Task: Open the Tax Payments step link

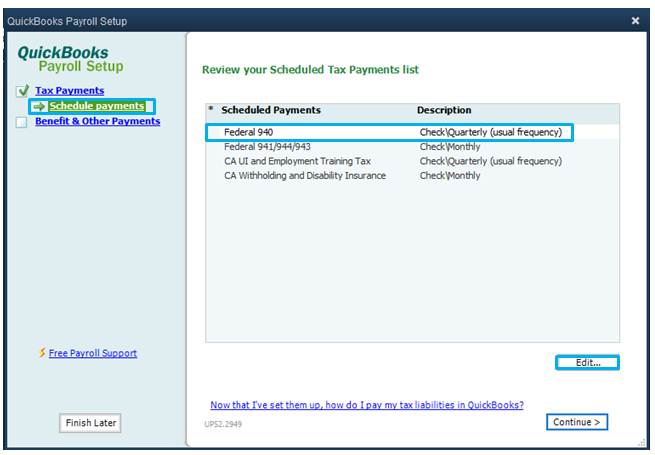Action: pos(69,90)
